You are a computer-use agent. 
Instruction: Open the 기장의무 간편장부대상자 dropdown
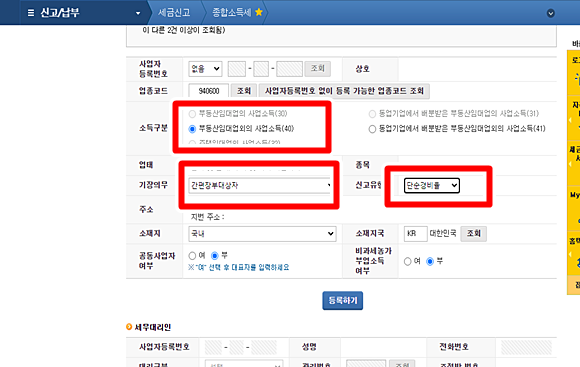[x=260, y=185]
